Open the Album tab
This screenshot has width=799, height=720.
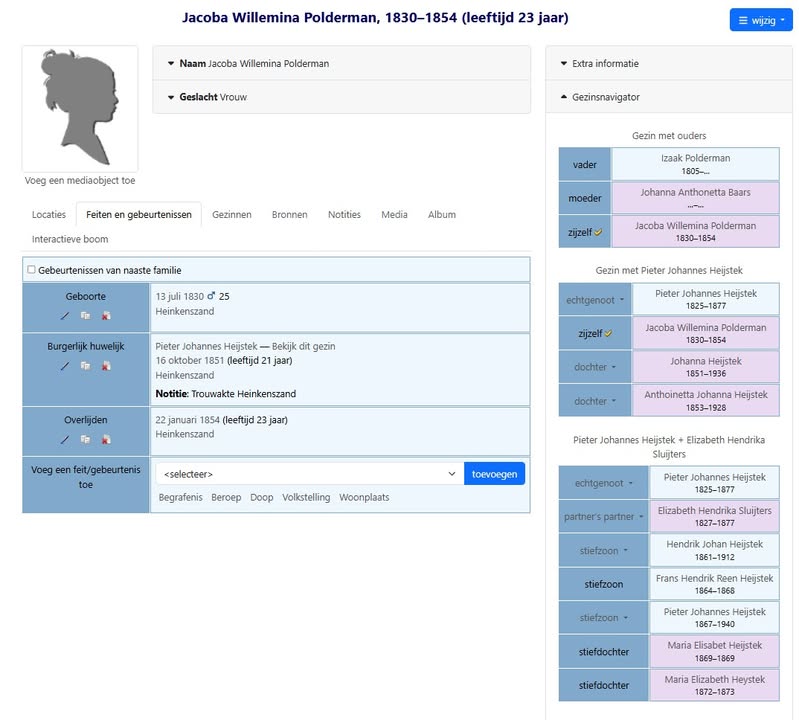442,215
